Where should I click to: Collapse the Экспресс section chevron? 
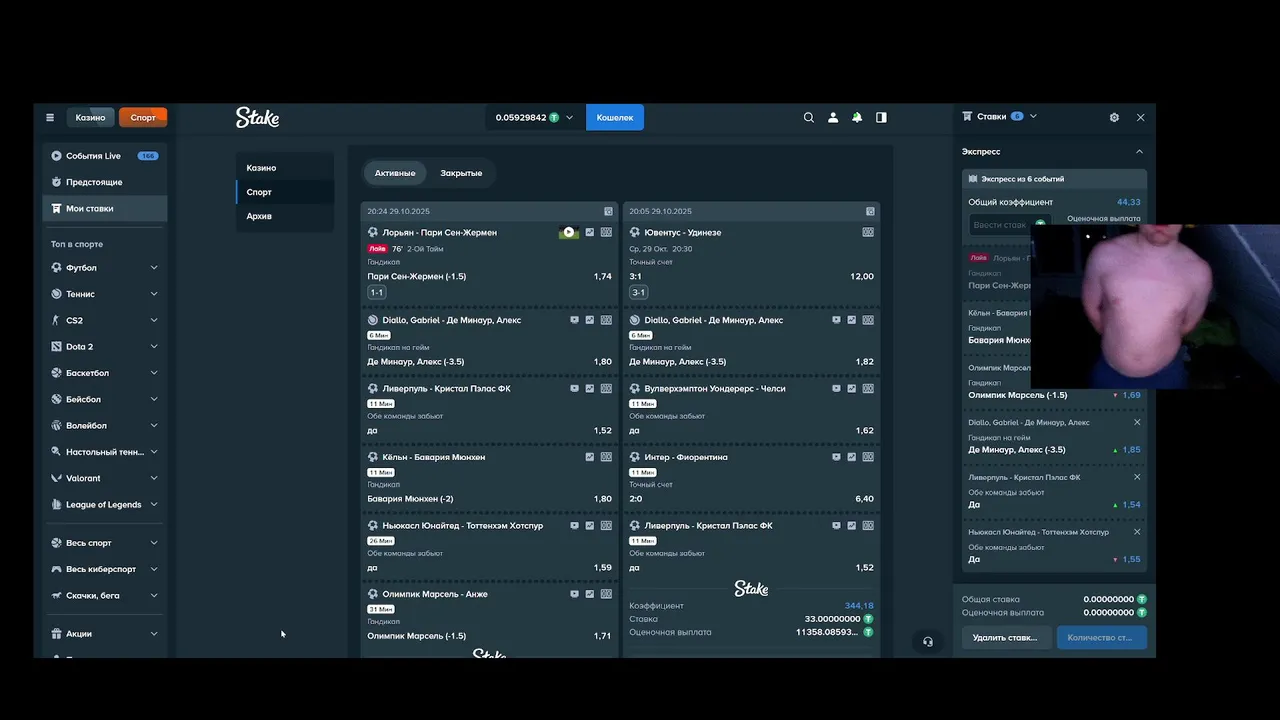pos(1139,152)
